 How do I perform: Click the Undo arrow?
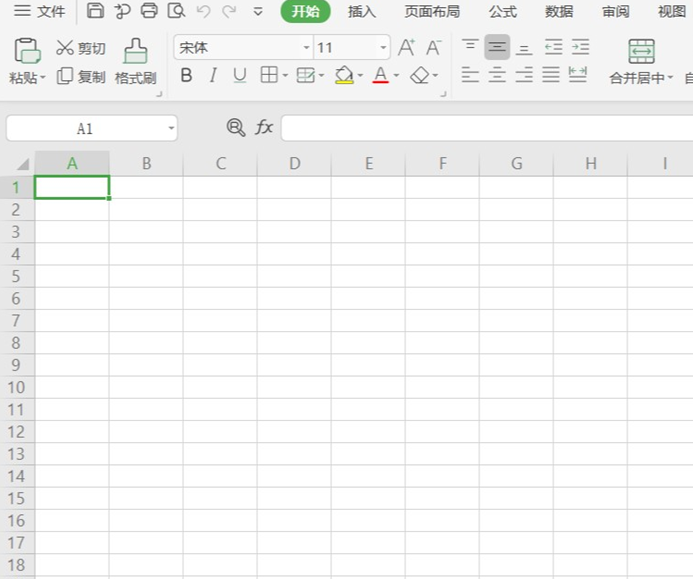203,11
